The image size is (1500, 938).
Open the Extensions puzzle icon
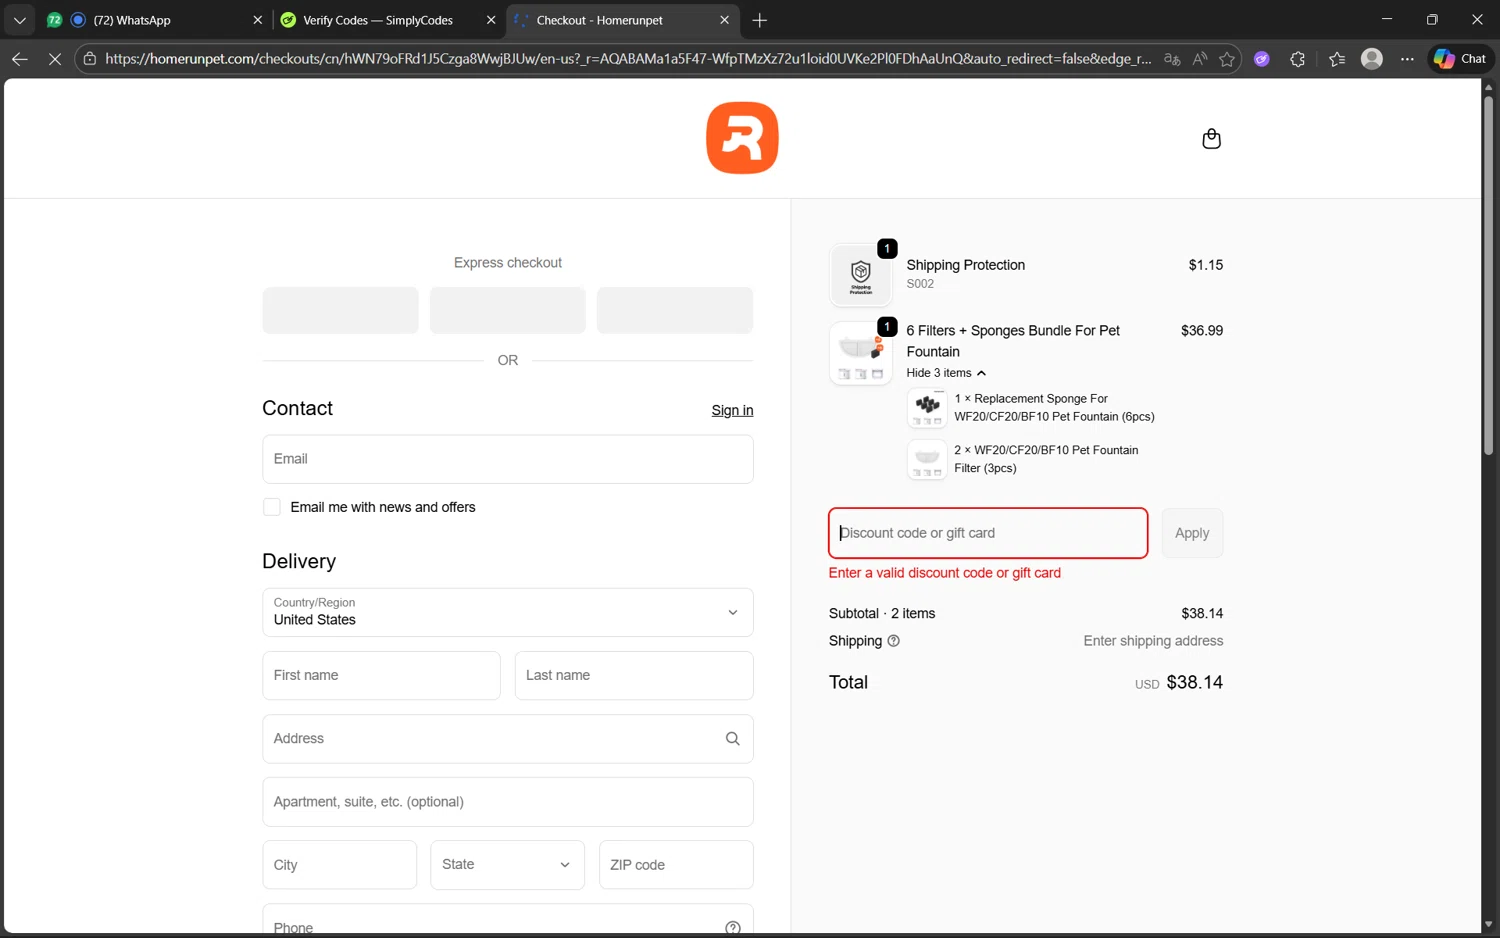coord(1298,59)
